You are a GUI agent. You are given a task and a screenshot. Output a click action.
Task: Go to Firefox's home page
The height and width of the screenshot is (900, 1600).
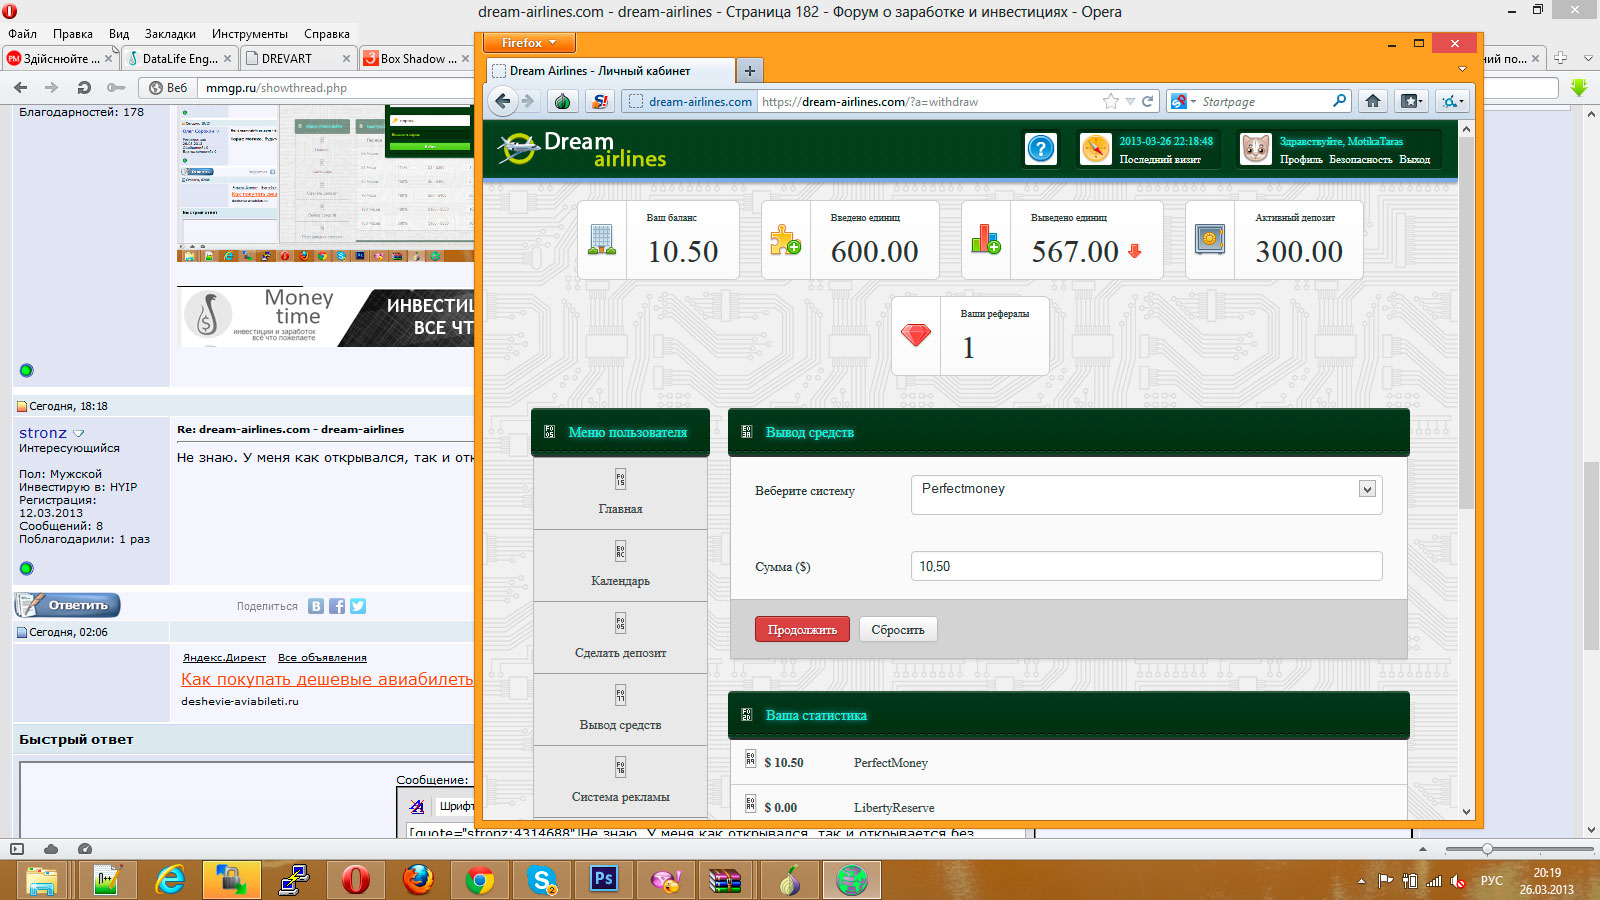tap(1373, 101)
